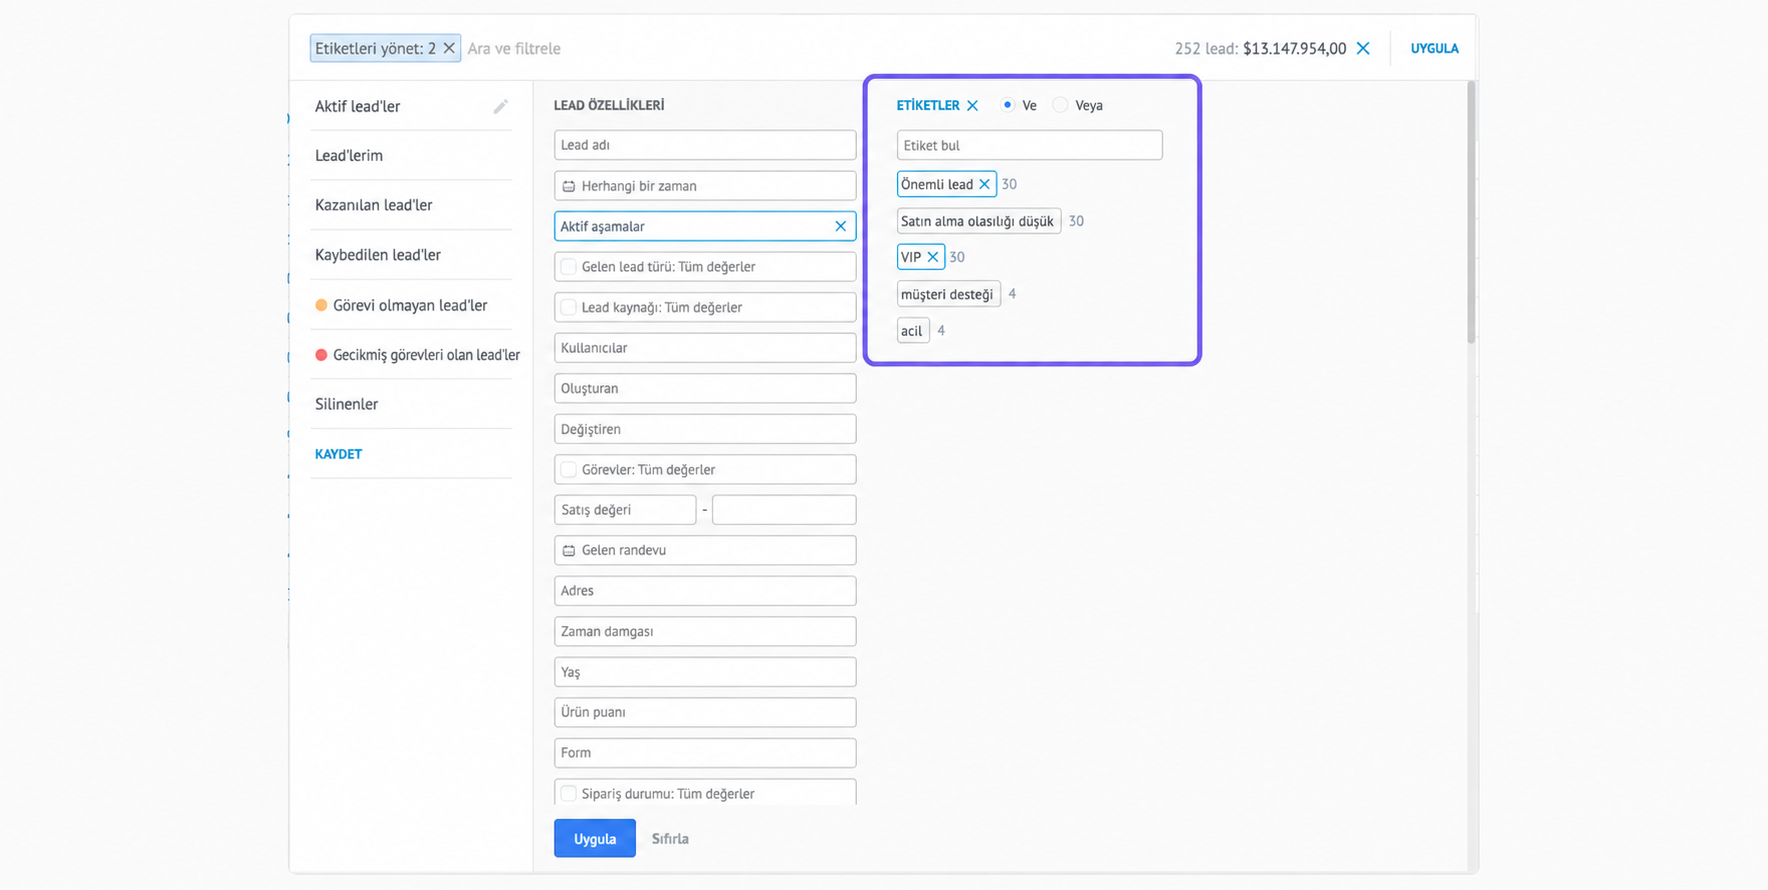1768x890 pixels.
Task: Select the Aktif lead'ler preset
Action: coord(357,106)
